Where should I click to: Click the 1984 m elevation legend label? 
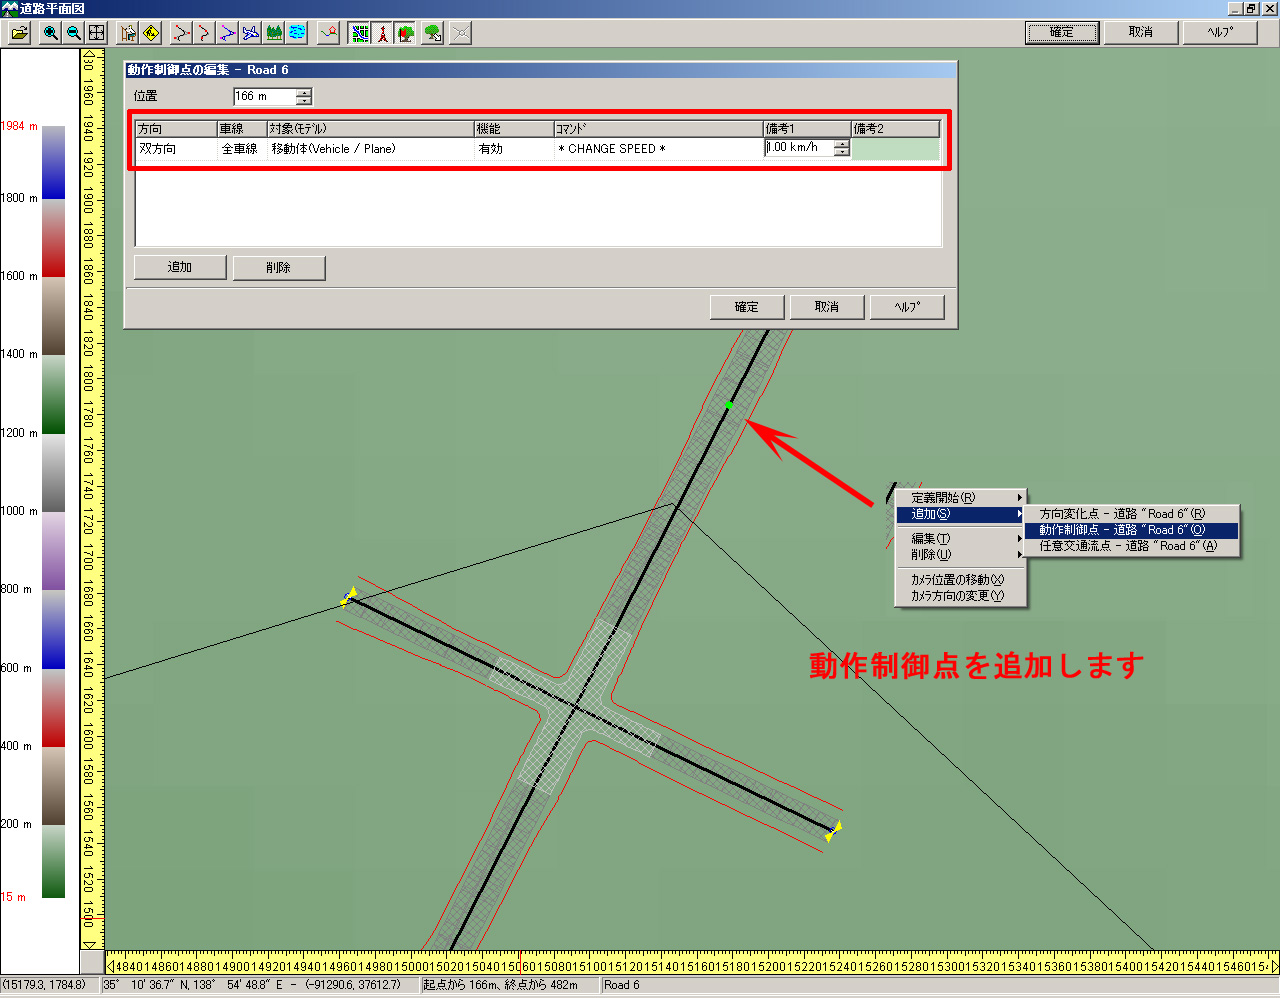[x=19, y=126]
